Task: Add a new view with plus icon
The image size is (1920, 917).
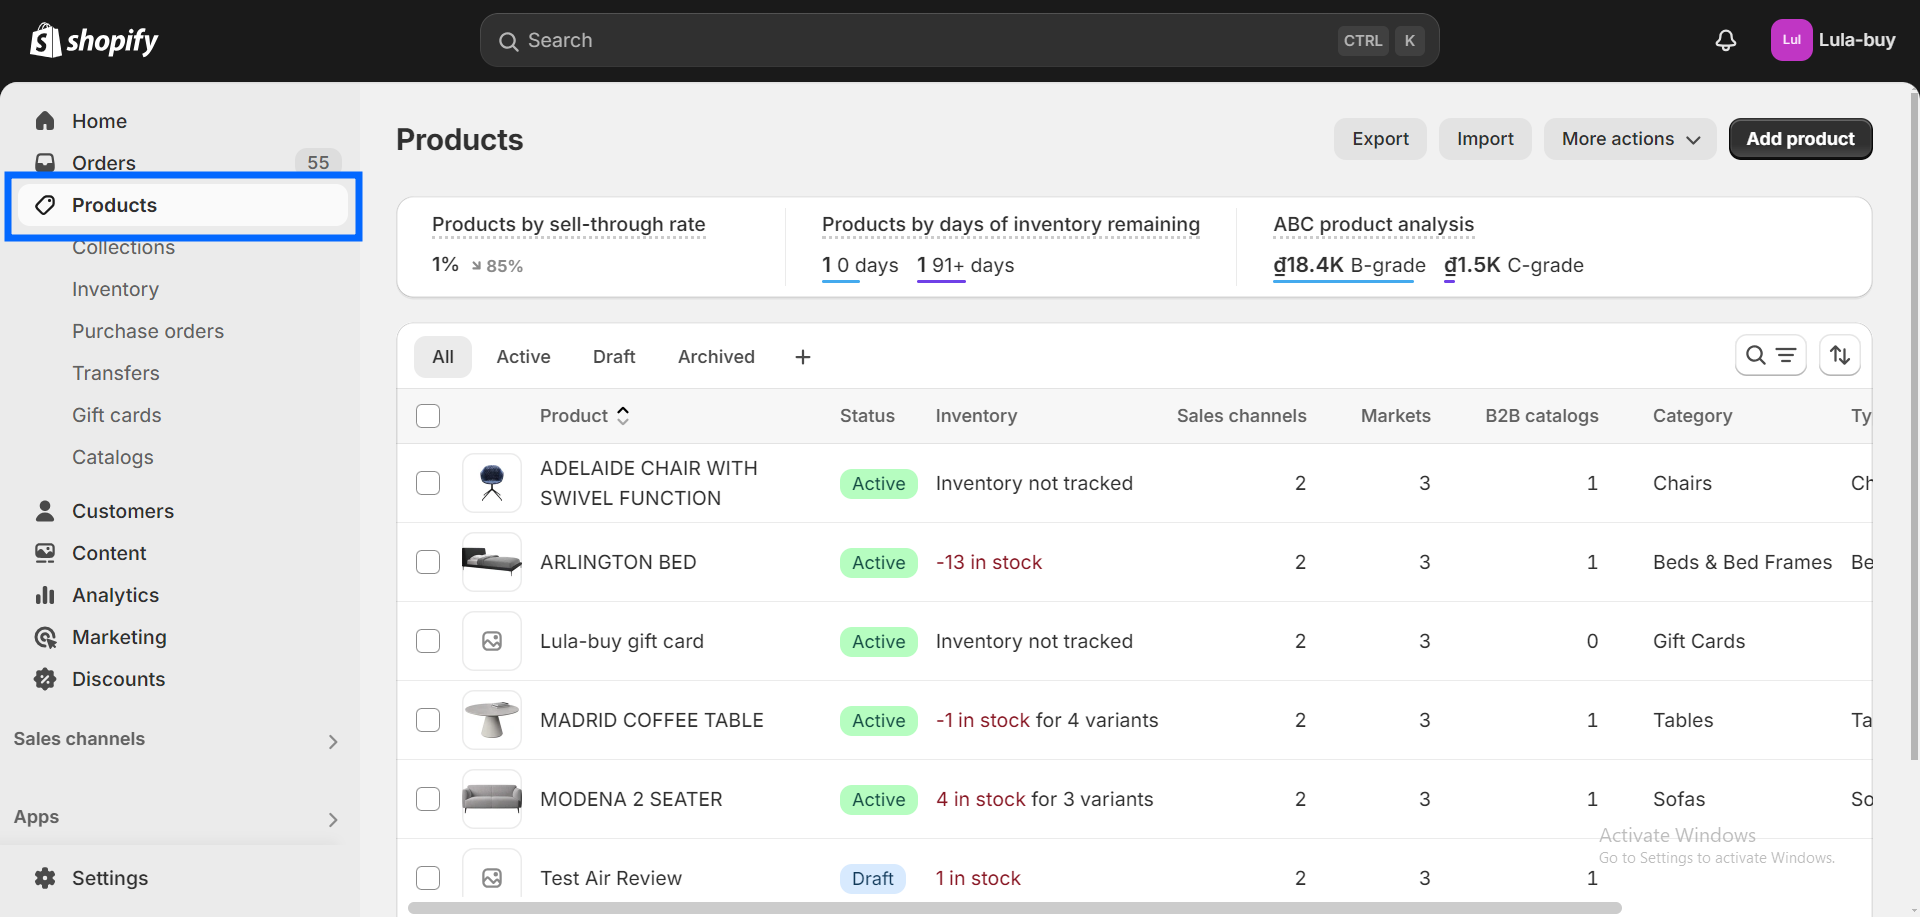Action: point(803,357)
